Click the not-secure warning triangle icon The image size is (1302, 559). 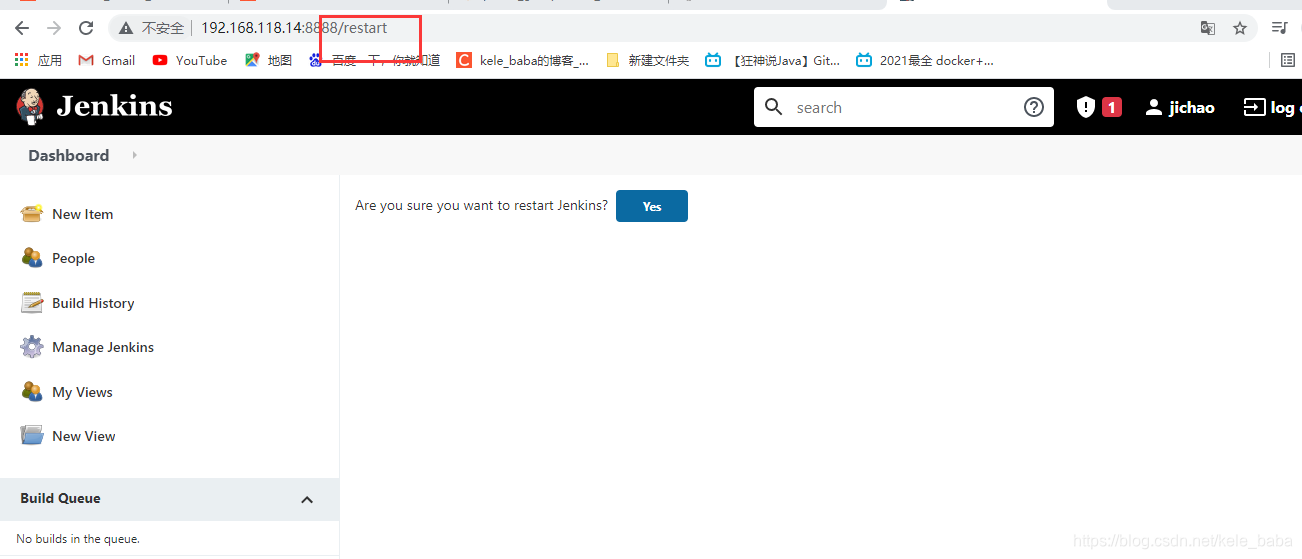(x=126, y=28)
